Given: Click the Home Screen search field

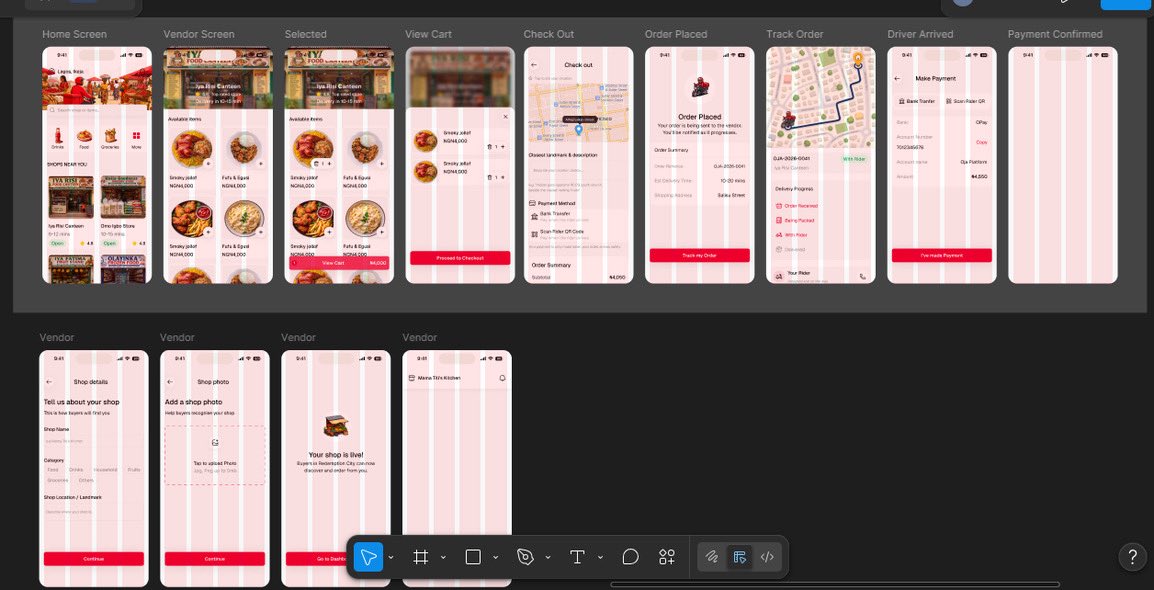Looking at the screenshot, I should point(96,110).
